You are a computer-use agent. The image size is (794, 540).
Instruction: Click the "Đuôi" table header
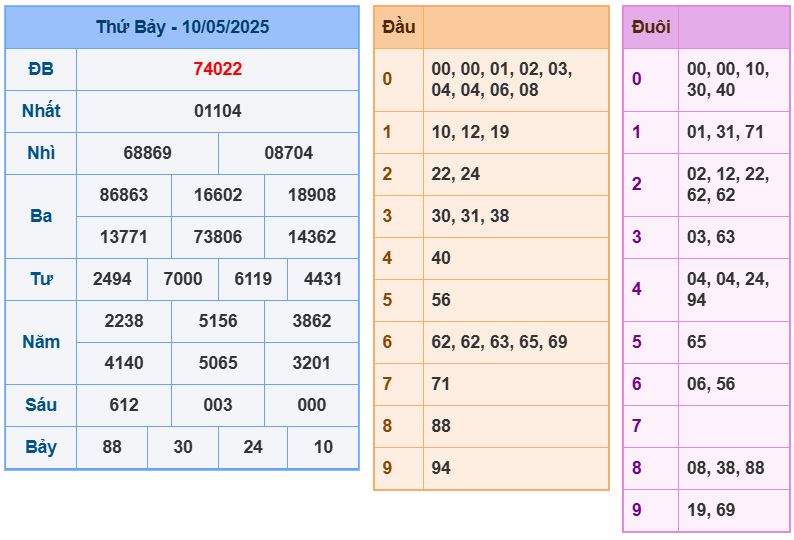(651, 27)
